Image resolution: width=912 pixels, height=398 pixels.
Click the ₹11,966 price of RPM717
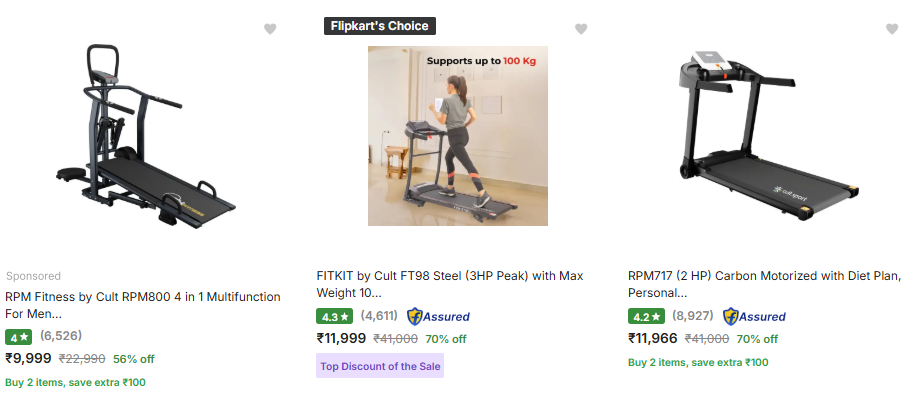click(x=653, y=339)
